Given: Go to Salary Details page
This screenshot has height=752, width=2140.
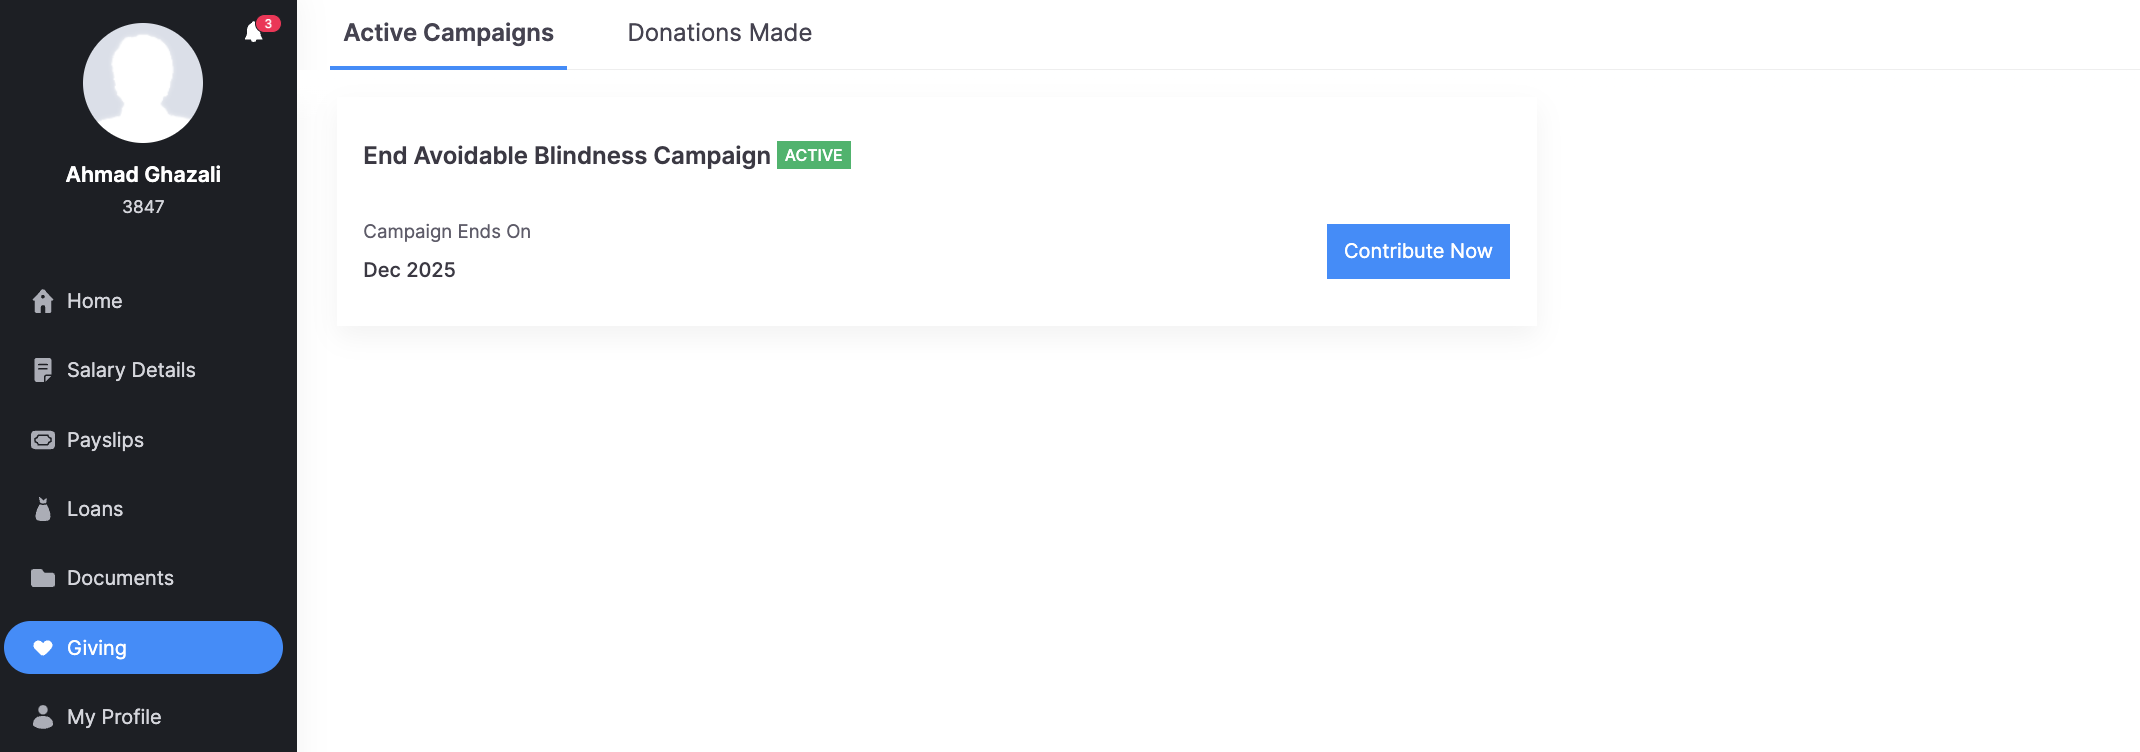Looking at the screenshot, I should (x=131, y=370).
